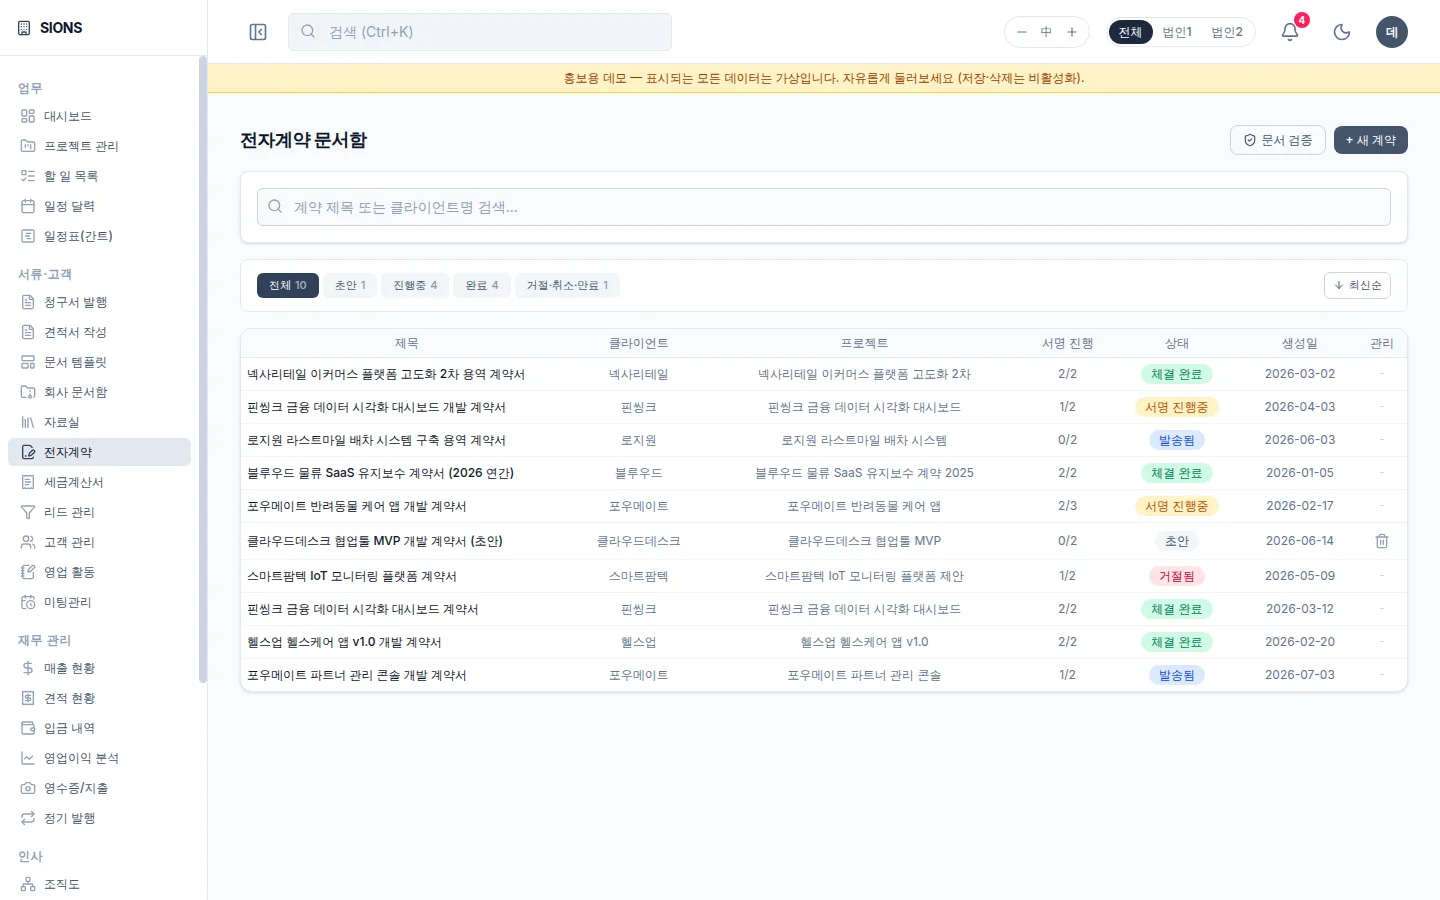The image size is (1440, 900).
Task: Open 블루우드 물류 SaaS 유지보수 계약서
Action: [x=380, y=473]
